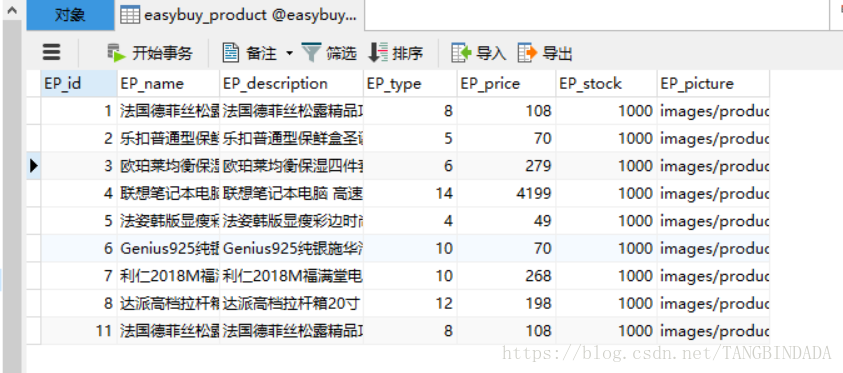843x373 pixels.
Task: Select the name cell Genius925纯银
Action: [x=168, y=248]
